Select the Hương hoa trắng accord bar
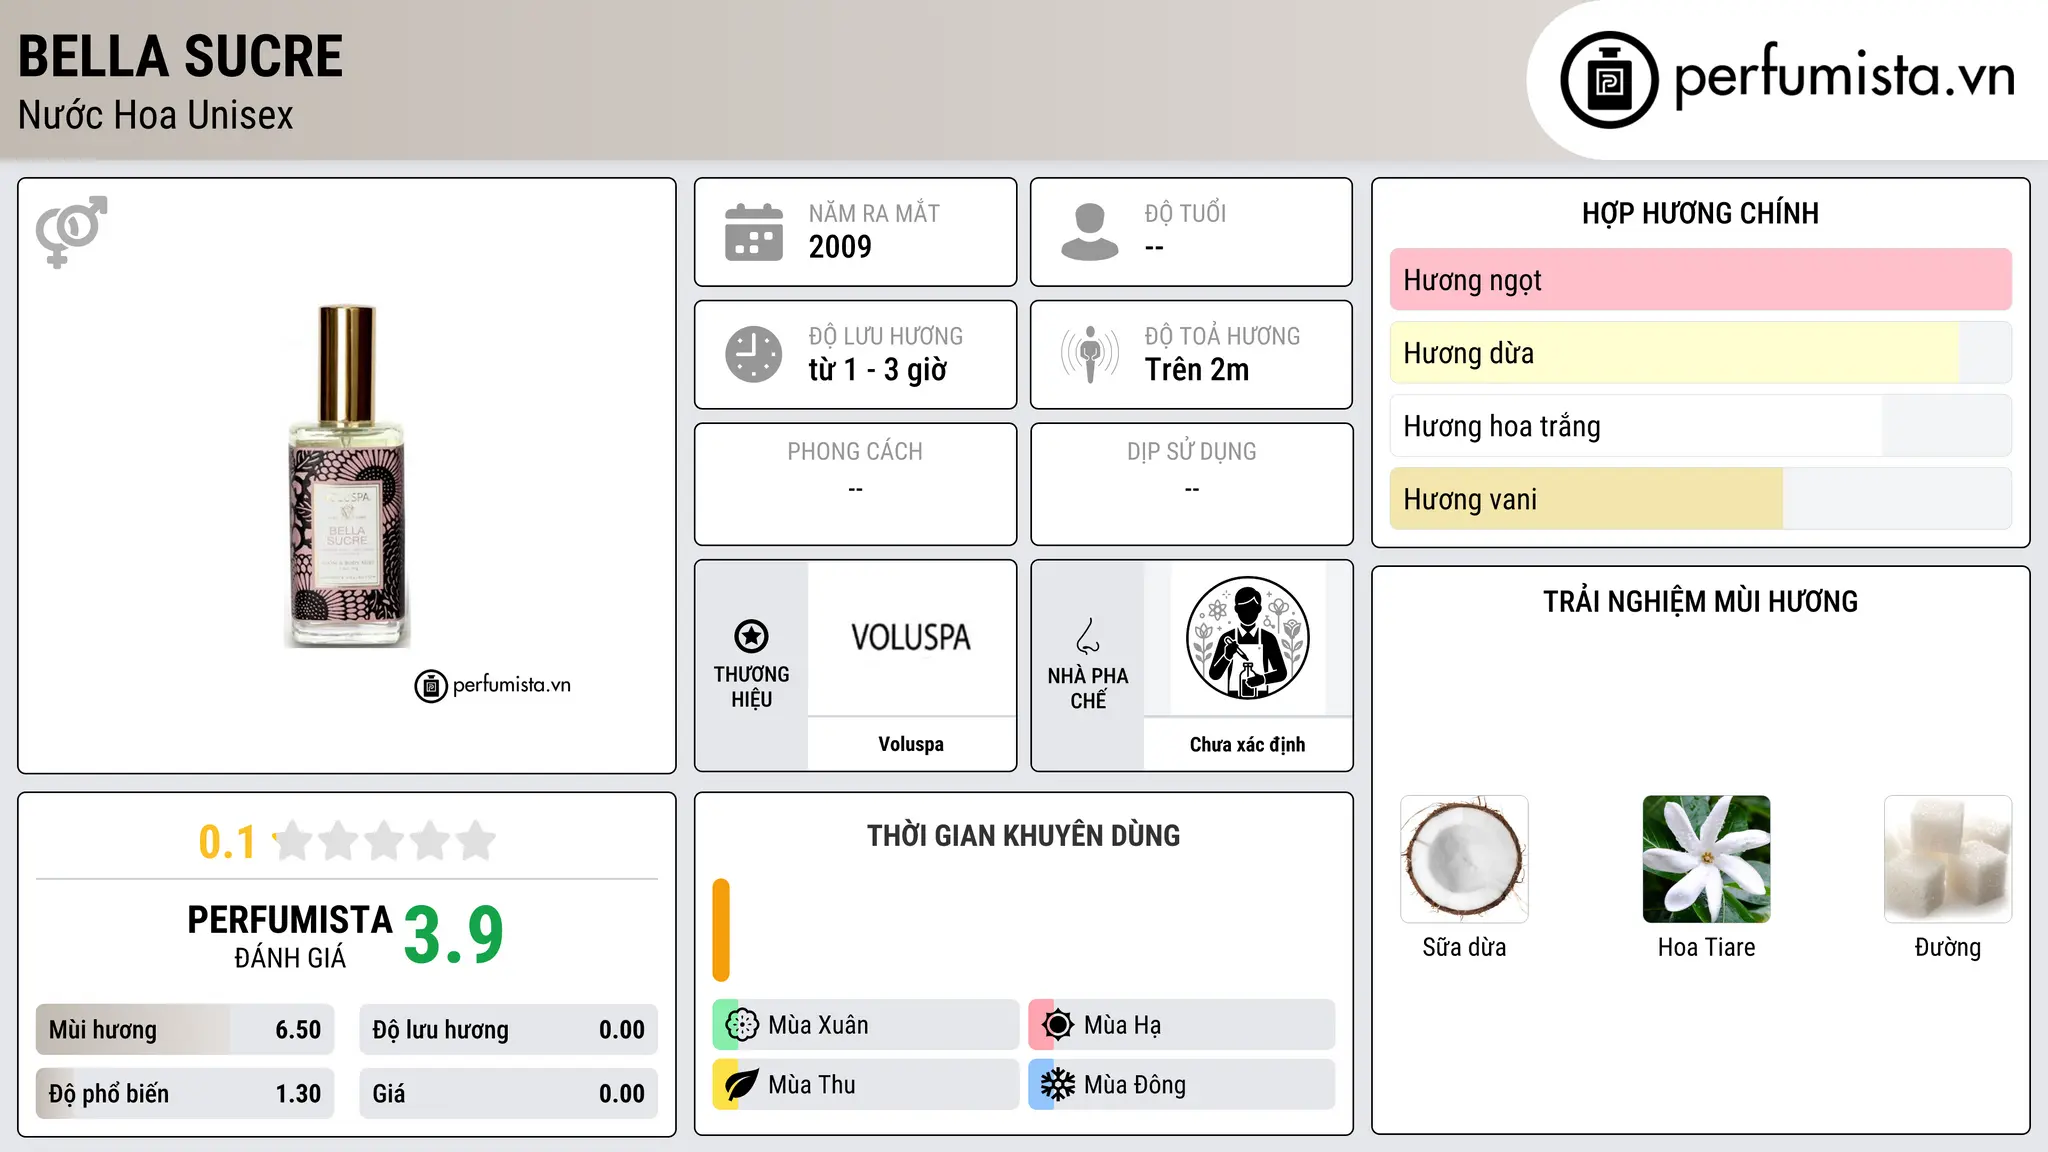This screenshot has height=1152, width=2048. pyautogui.click(x=1701, y=426)
